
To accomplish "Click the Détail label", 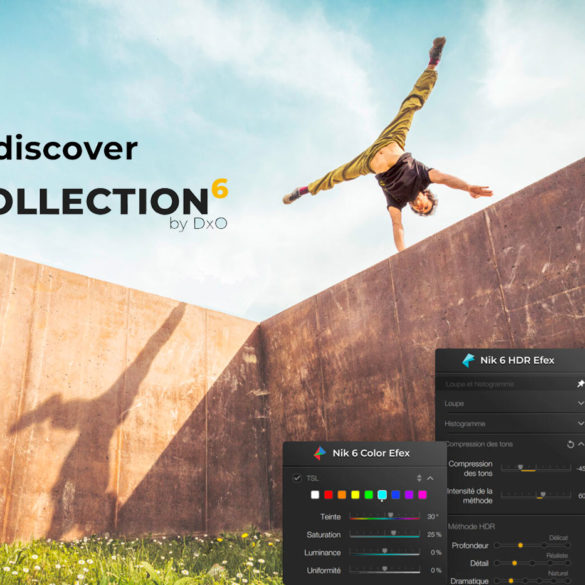I will pos(479,563).
